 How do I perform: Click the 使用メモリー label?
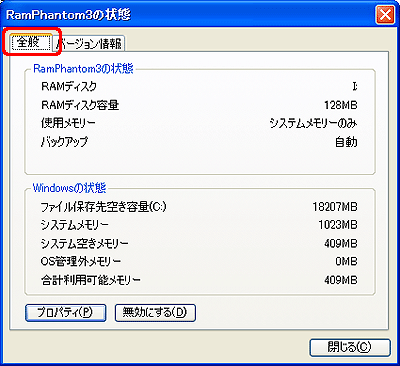(x=68, y=124)
